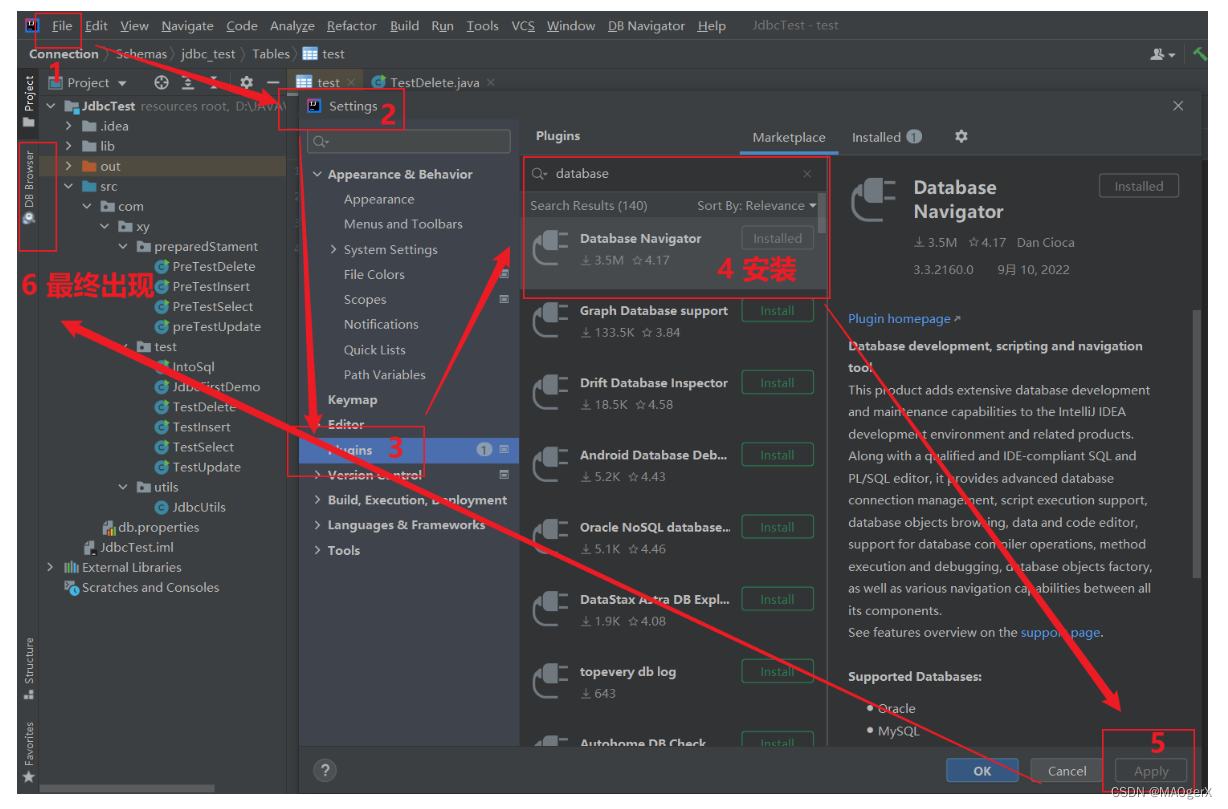Click the large Database Navigator detail icon
Image resolution: width=1228 pixels, height=809 pixels.
tap(875, 200)
